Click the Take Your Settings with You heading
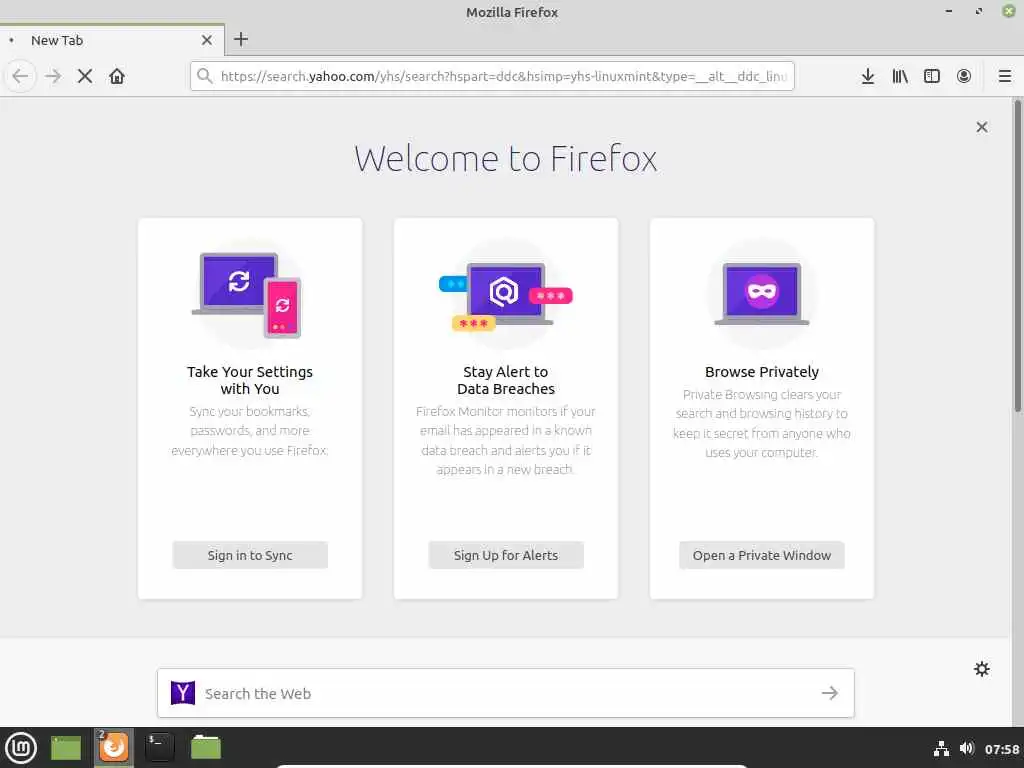Viewport: 1024px width, 768px height. (x=250, y=380)
